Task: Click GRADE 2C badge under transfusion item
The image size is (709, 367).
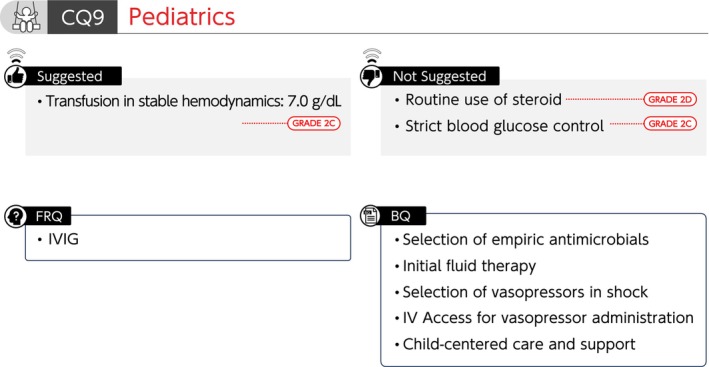Action: pos(313,123)
